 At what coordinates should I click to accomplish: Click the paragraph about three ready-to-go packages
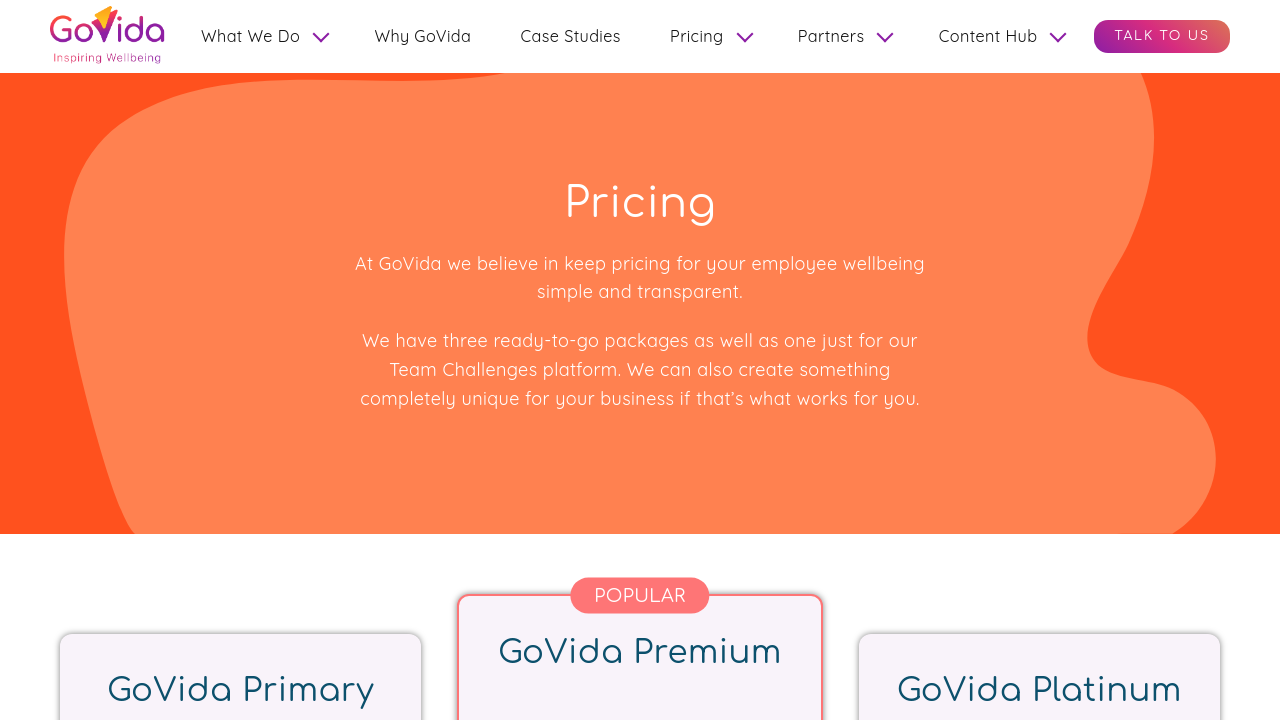(640, 370)
